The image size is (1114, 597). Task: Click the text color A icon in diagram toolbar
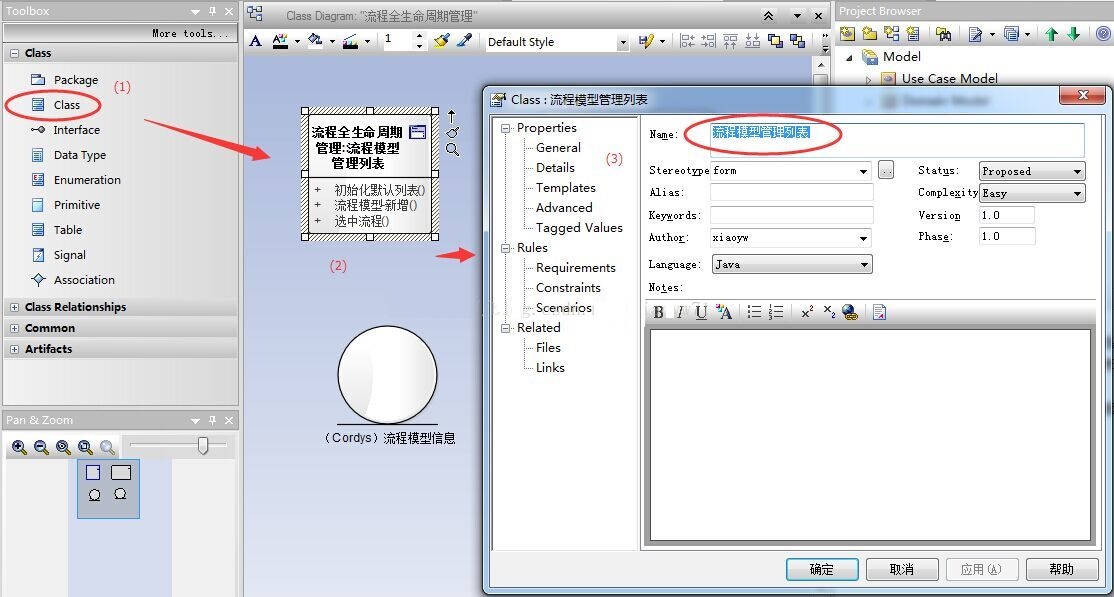click(x=256, y=41)
